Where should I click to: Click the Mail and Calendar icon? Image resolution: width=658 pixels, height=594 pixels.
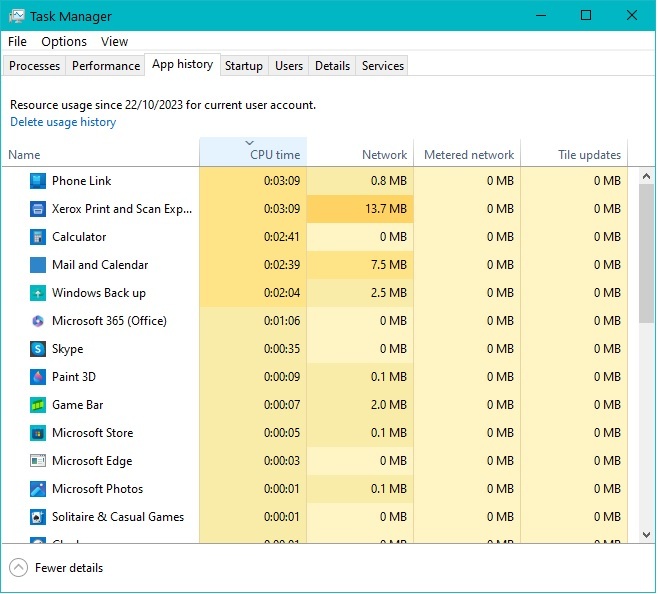[38, 265]
